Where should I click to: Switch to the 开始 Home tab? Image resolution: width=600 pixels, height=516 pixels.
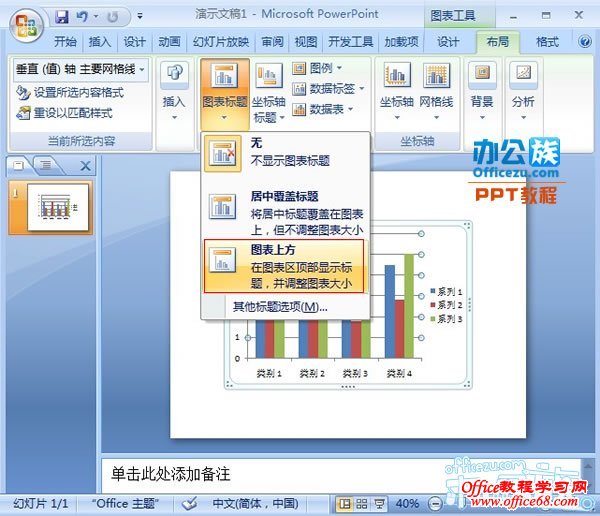coord(65,41)
